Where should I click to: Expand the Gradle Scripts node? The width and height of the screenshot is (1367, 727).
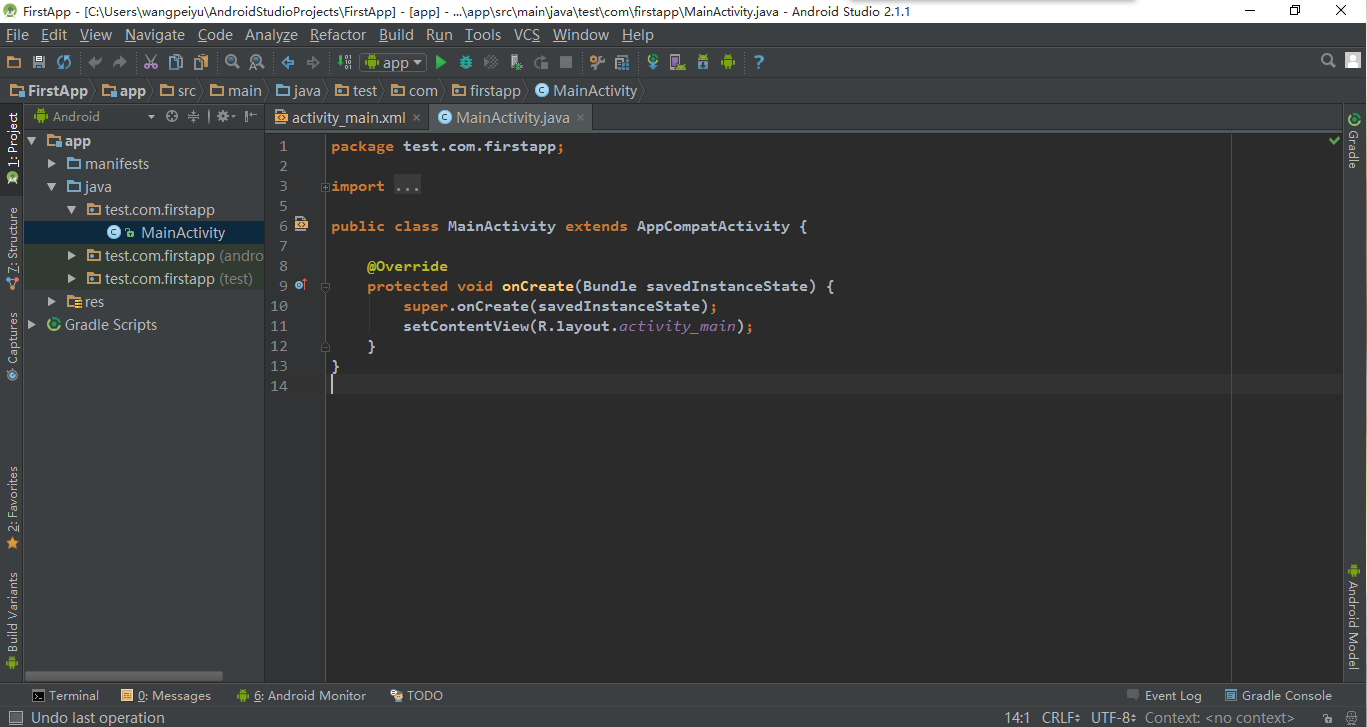(x=32, y=325)
